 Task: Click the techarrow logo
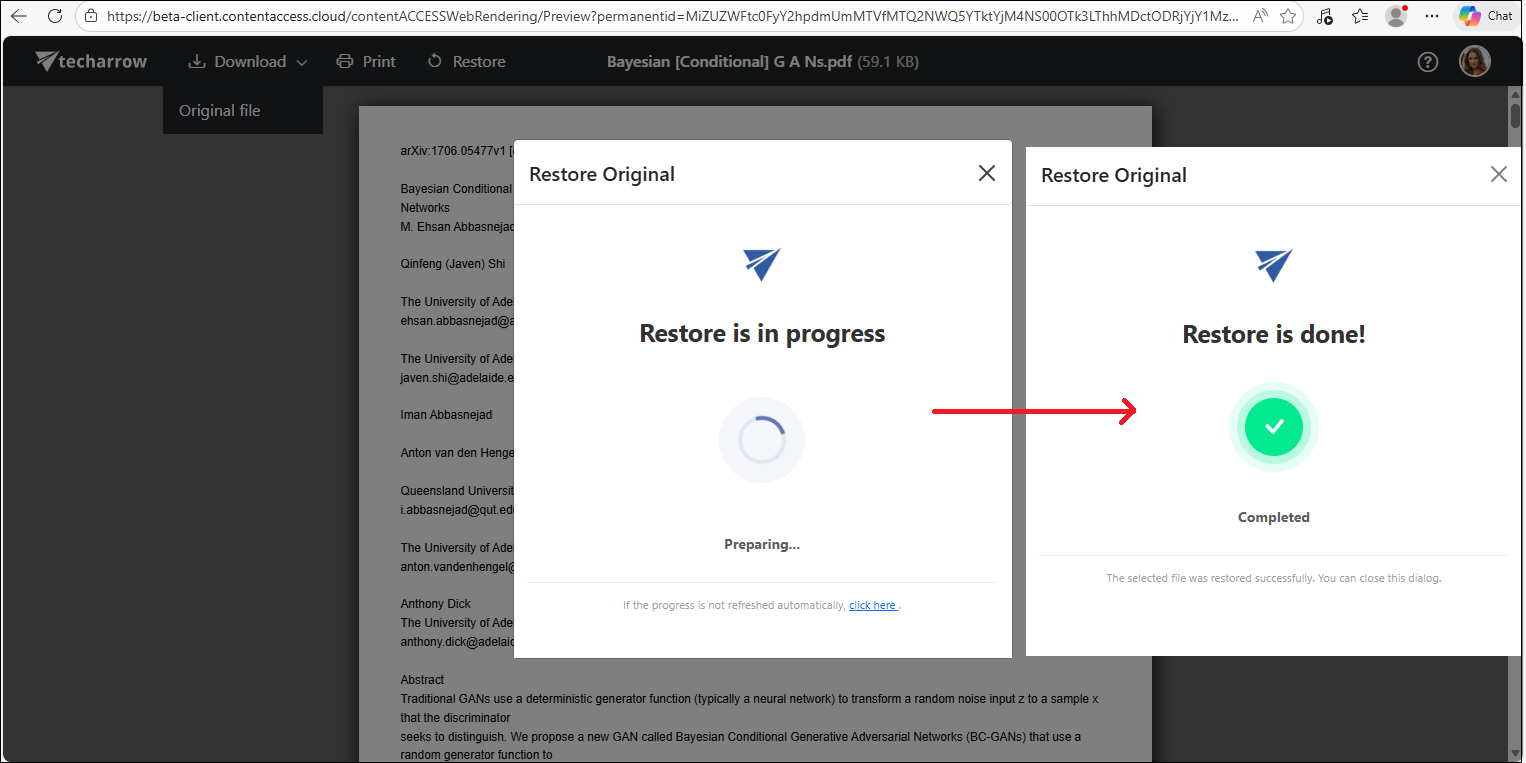tap(91, 61)
